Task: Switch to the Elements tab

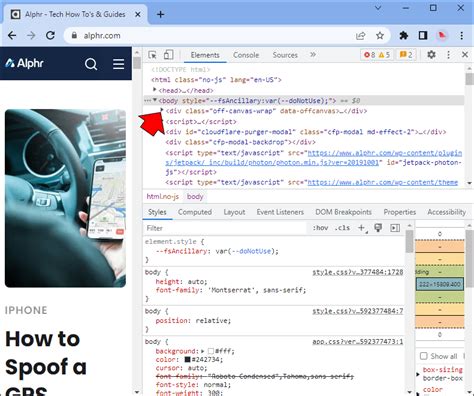Action: click(205, 55)
